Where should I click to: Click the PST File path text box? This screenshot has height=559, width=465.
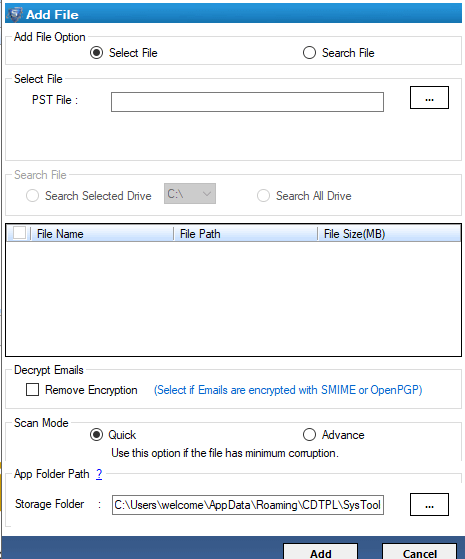(x=247, y=102)
